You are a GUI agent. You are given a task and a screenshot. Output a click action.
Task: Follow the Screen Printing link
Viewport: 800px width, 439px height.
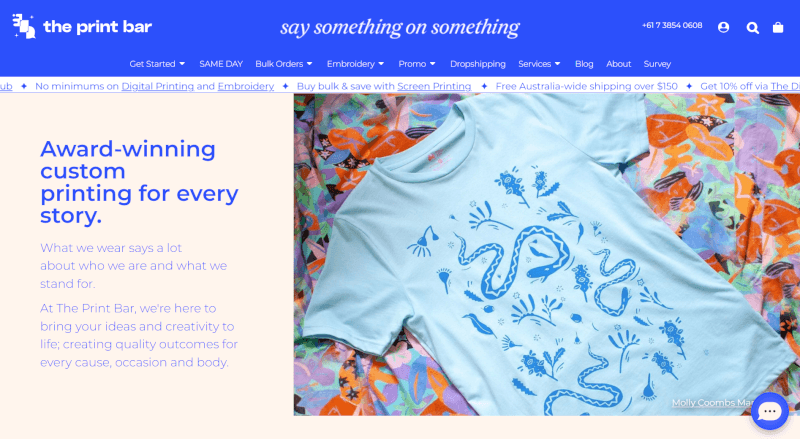(x=434, y=86)
